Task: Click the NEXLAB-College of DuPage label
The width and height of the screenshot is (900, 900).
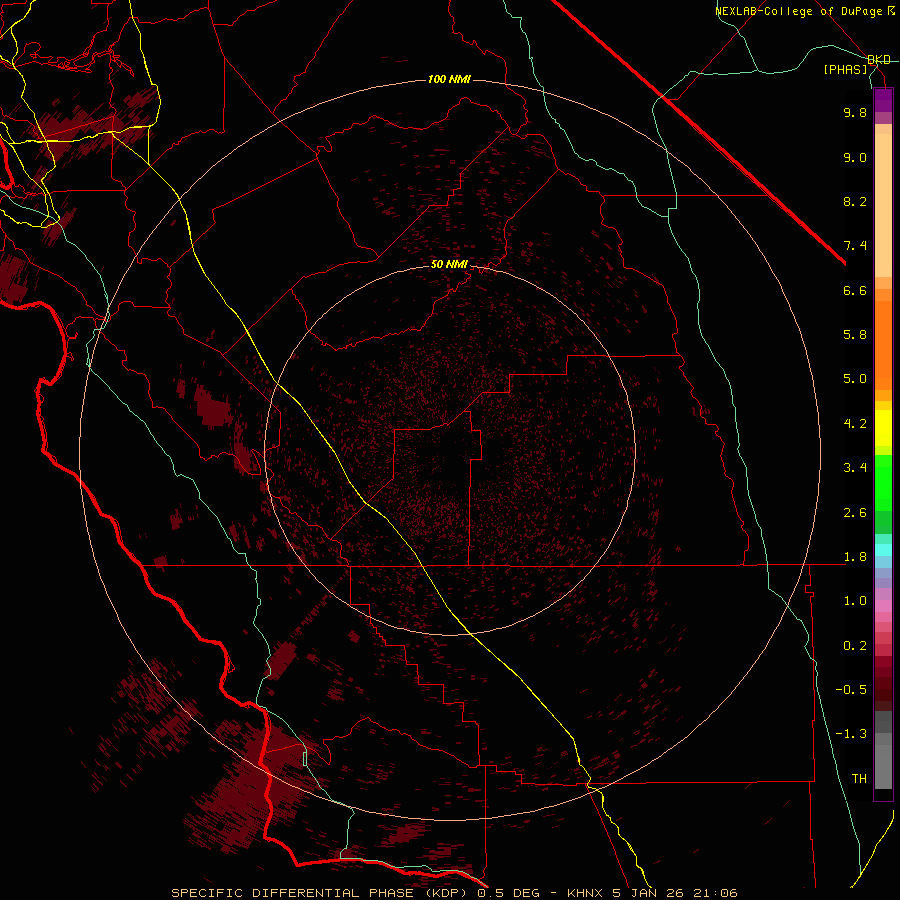Action: click(x=800, y=11)
